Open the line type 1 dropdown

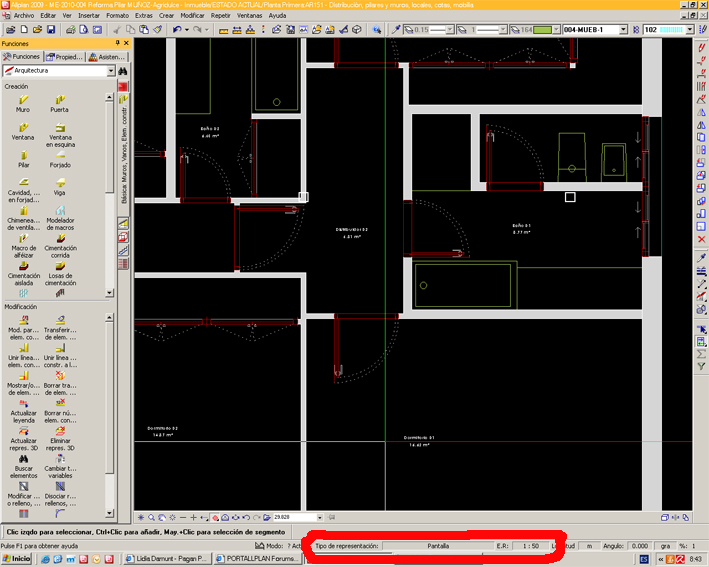coord(502,29)
